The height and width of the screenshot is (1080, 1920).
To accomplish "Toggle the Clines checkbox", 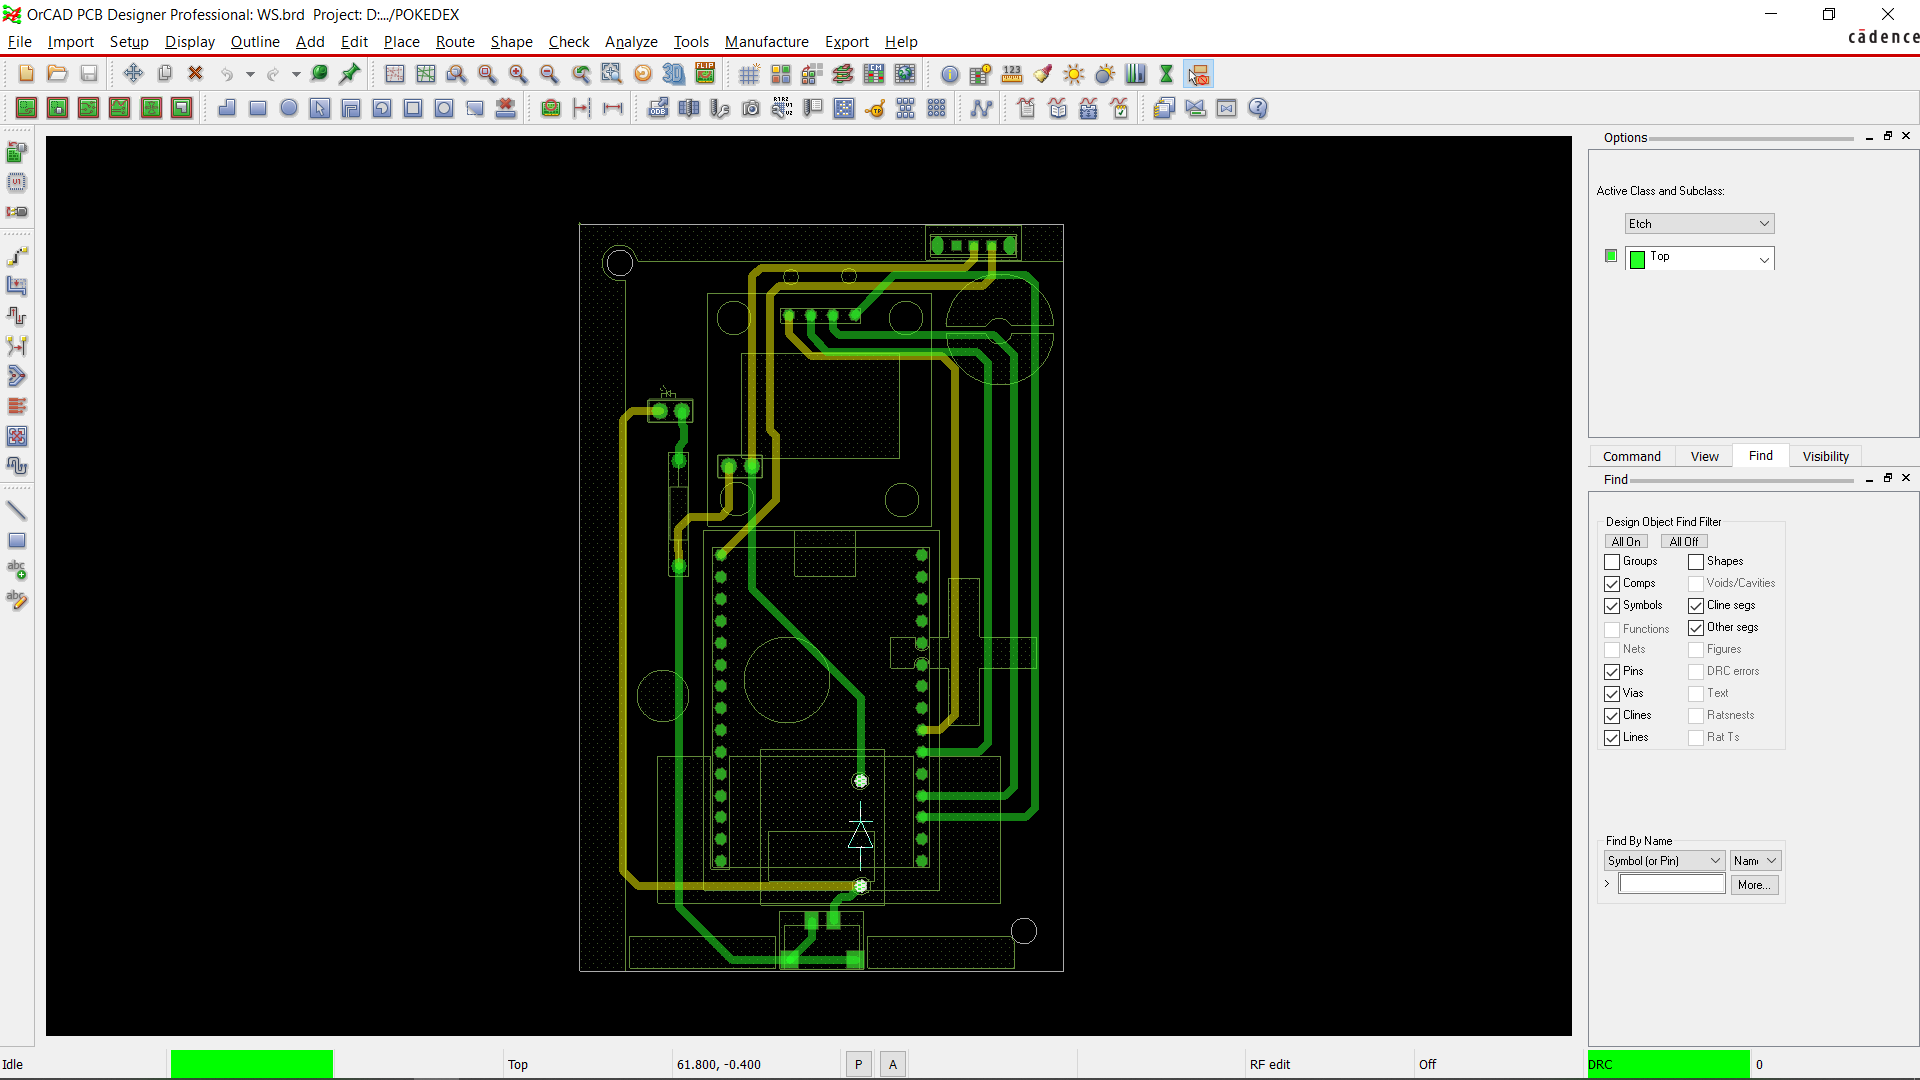I will 1612,716.
